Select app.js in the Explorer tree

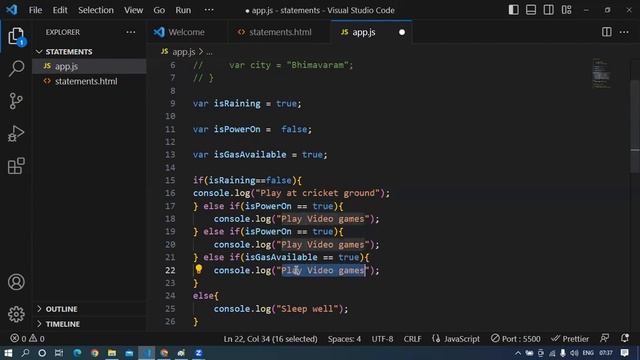tap(89, 66)
